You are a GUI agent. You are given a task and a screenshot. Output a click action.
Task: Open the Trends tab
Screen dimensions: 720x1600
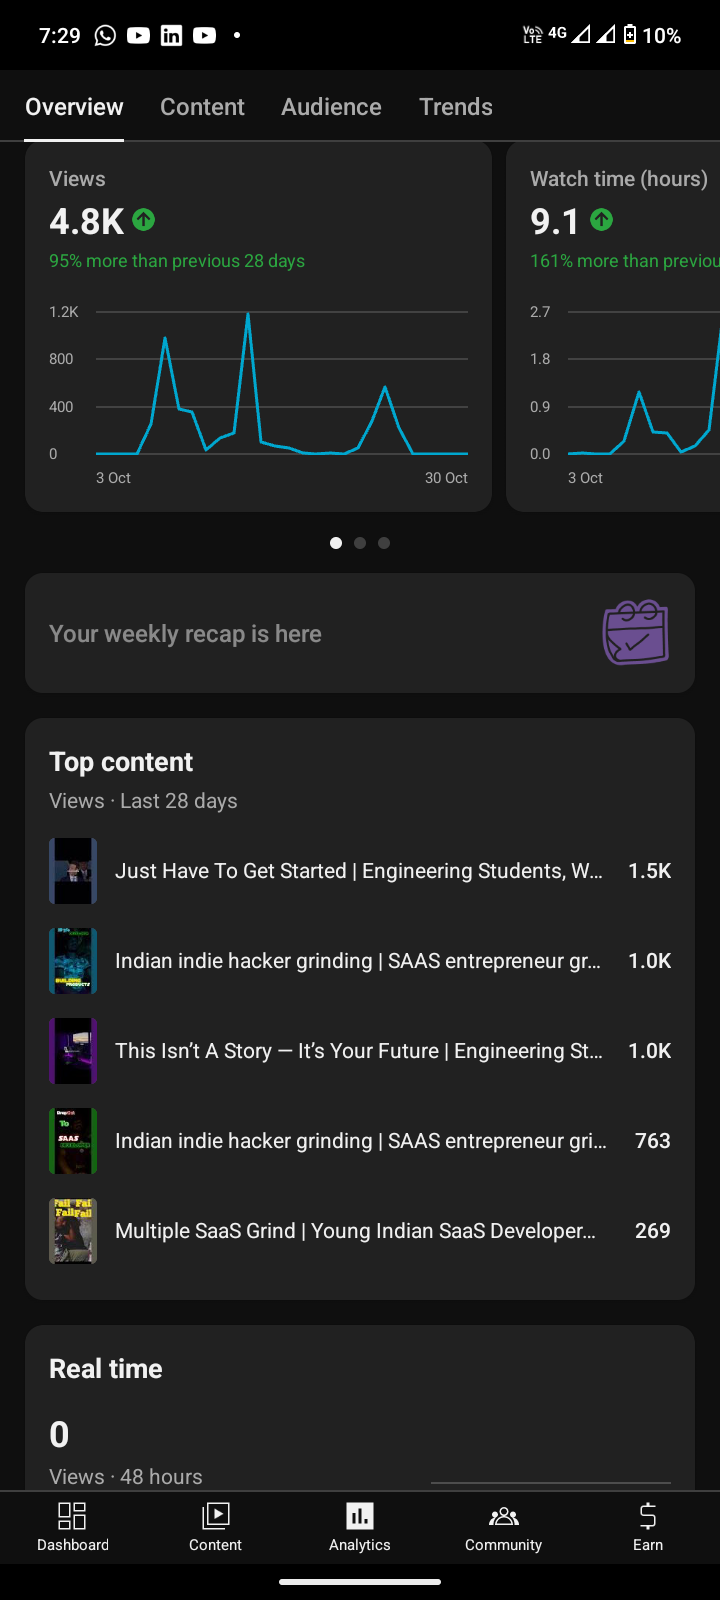point(455,107)
